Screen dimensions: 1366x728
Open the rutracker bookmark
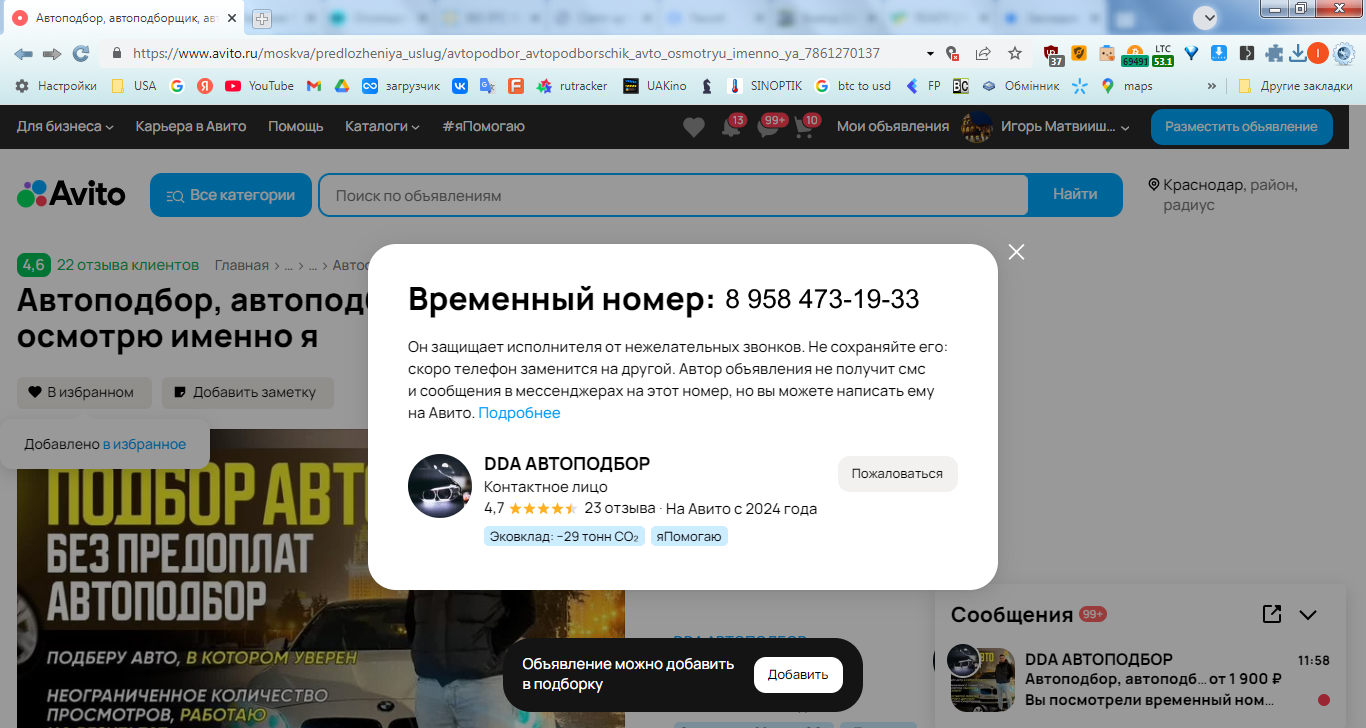572,86
